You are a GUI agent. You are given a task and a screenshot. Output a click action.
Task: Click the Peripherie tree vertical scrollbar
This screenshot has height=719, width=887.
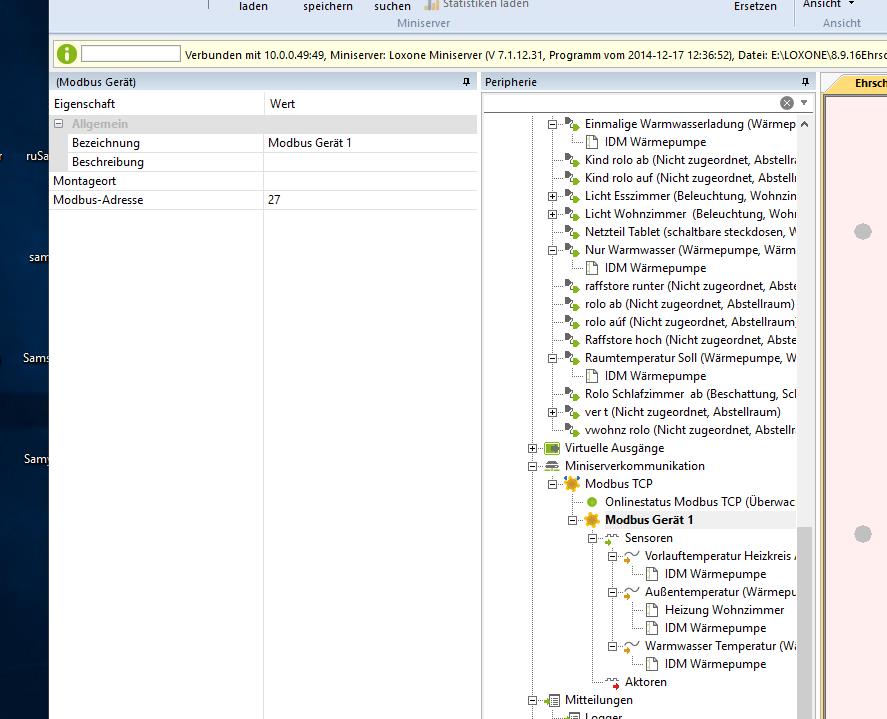coord(804,600)
